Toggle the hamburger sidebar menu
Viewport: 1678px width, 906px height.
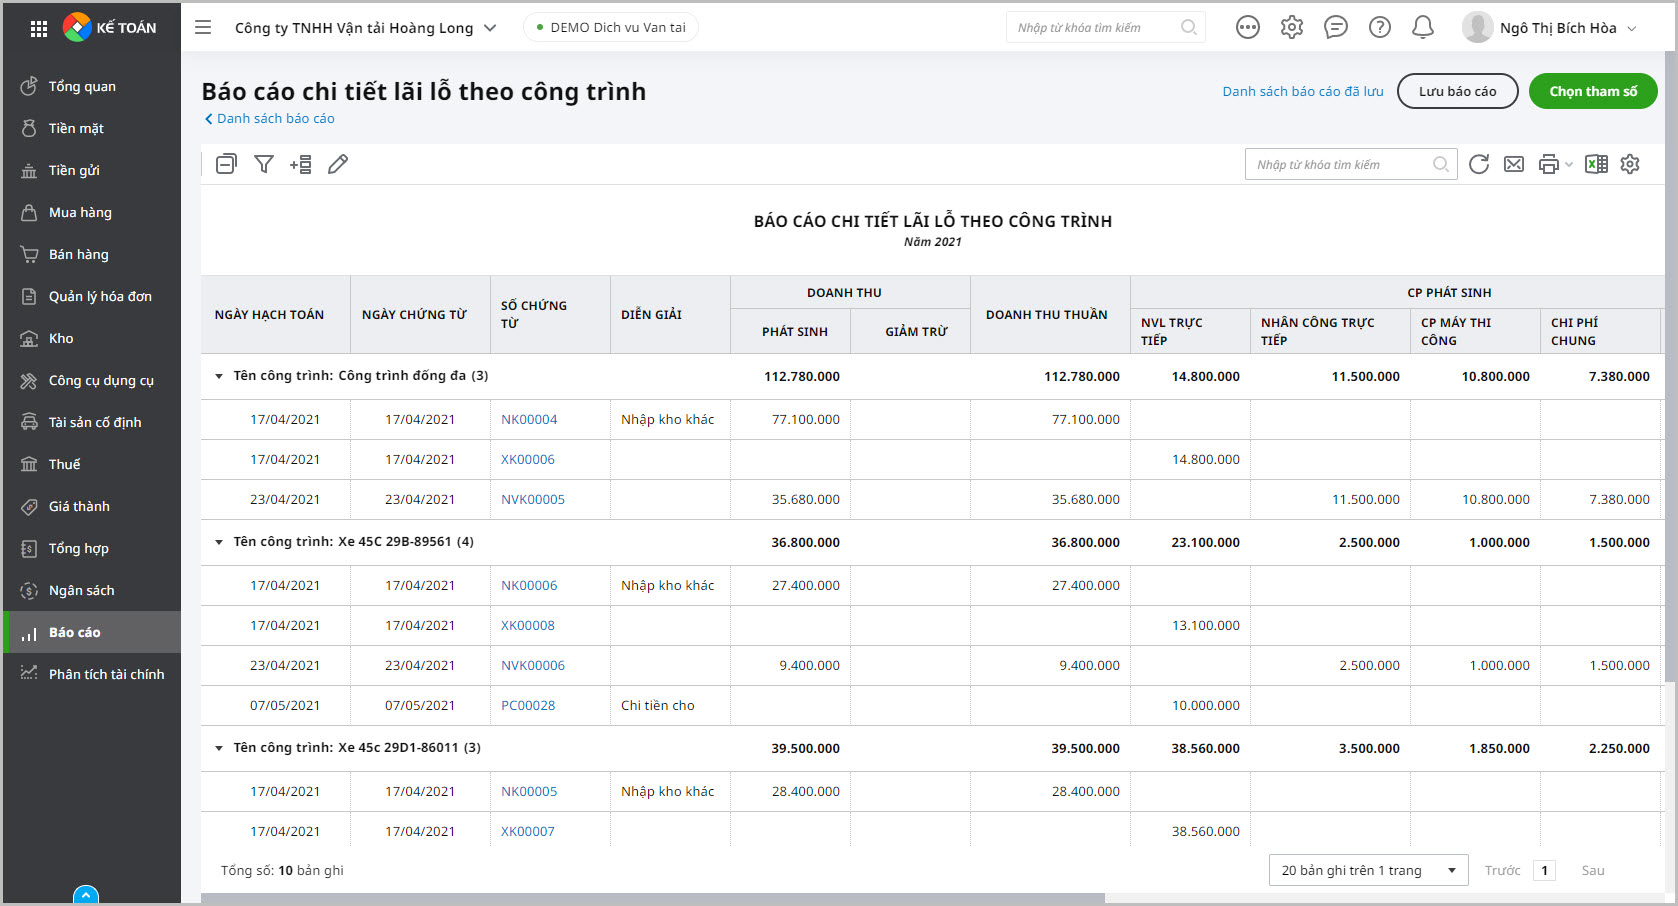coord(203,28)
